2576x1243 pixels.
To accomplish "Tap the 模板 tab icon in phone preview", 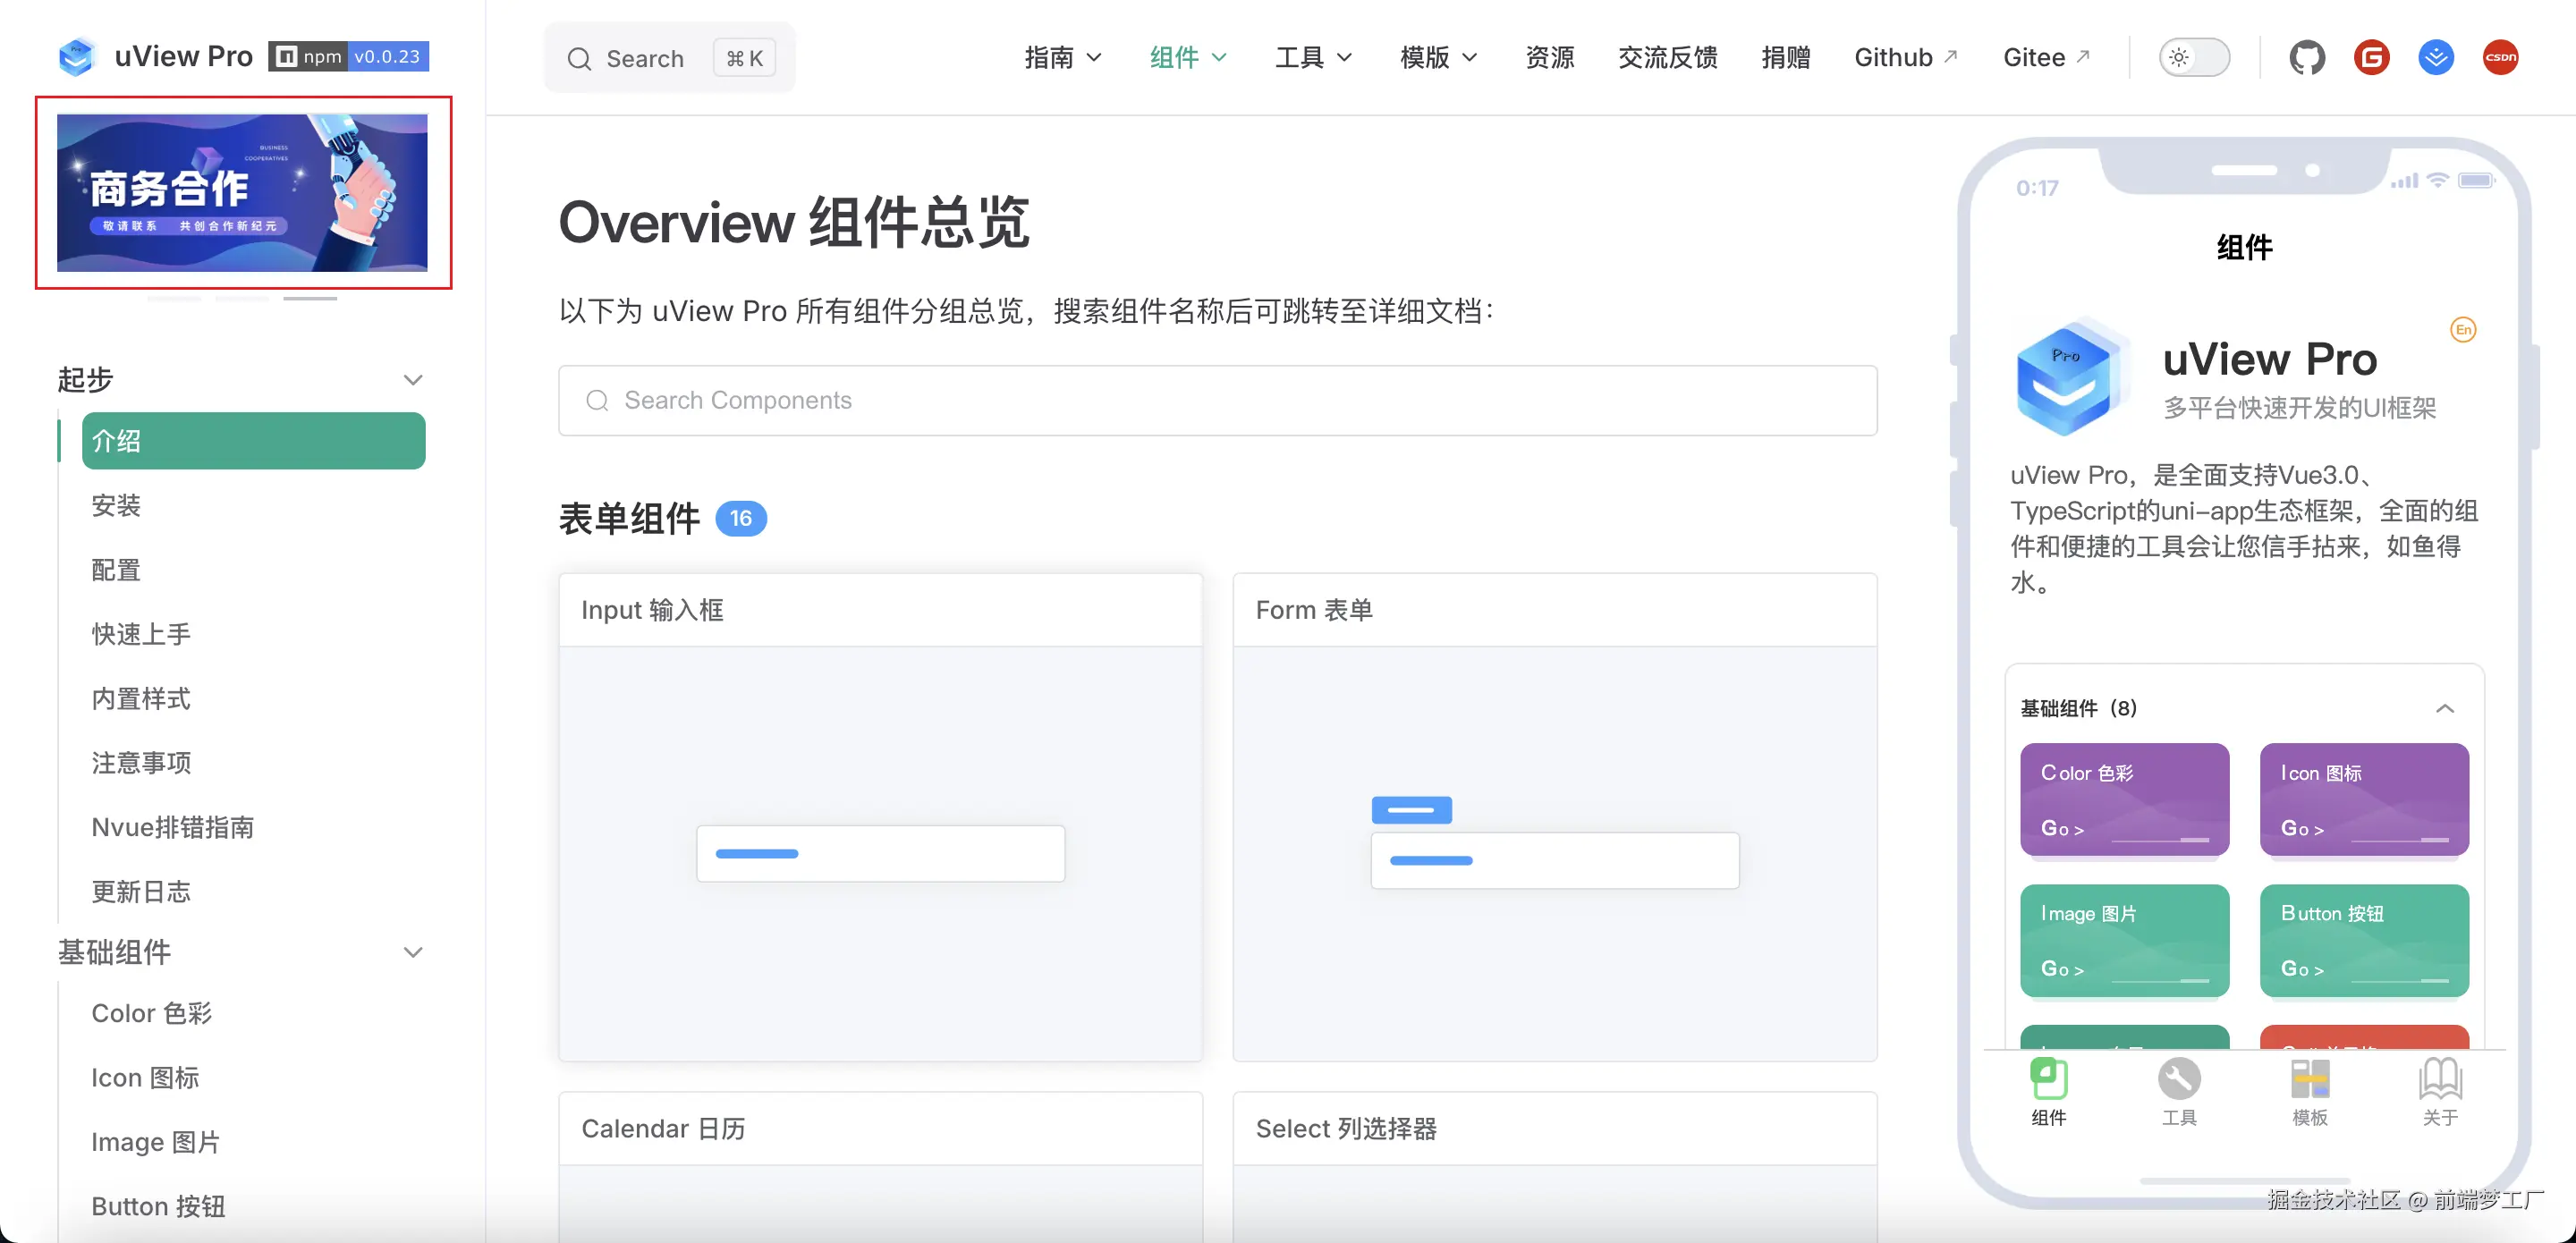I will [x=2309, y=1080].
